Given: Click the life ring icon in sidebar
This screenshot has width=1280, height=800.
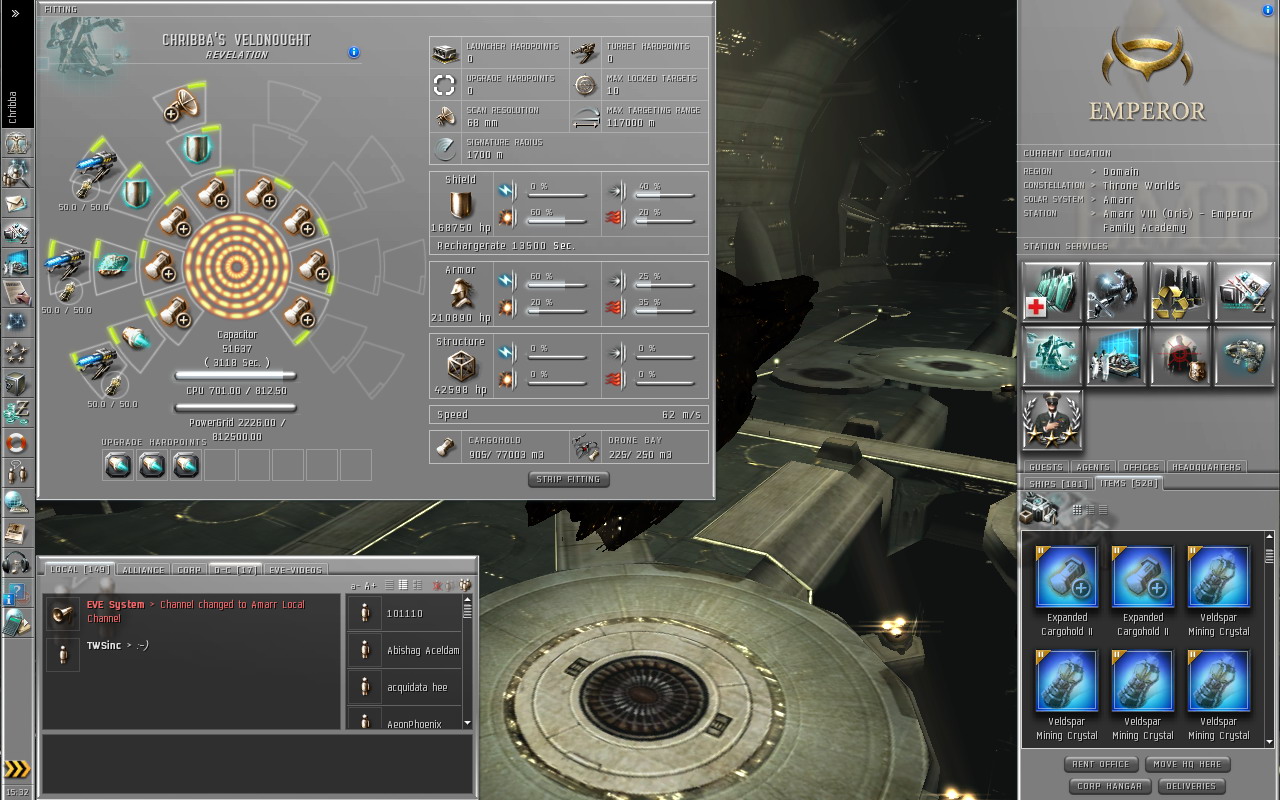Looking at the screenshot, I should click(x=16, y=443).
